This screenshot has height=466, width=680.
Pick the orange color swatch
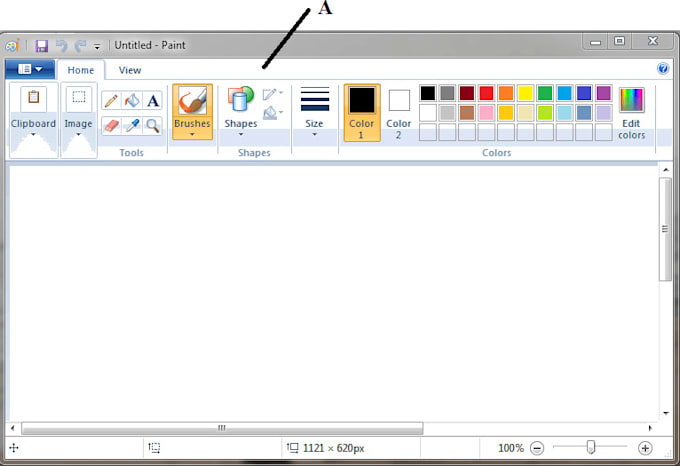click(x=506, y=93)
